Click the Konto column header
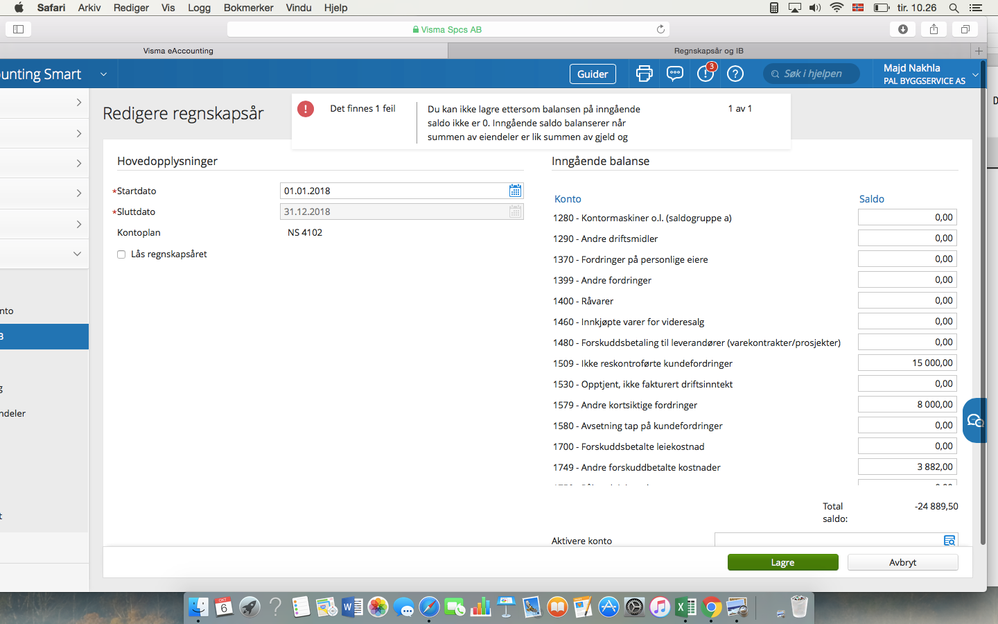Viewport: 998px width, 624px height. (x=568, y=199)
